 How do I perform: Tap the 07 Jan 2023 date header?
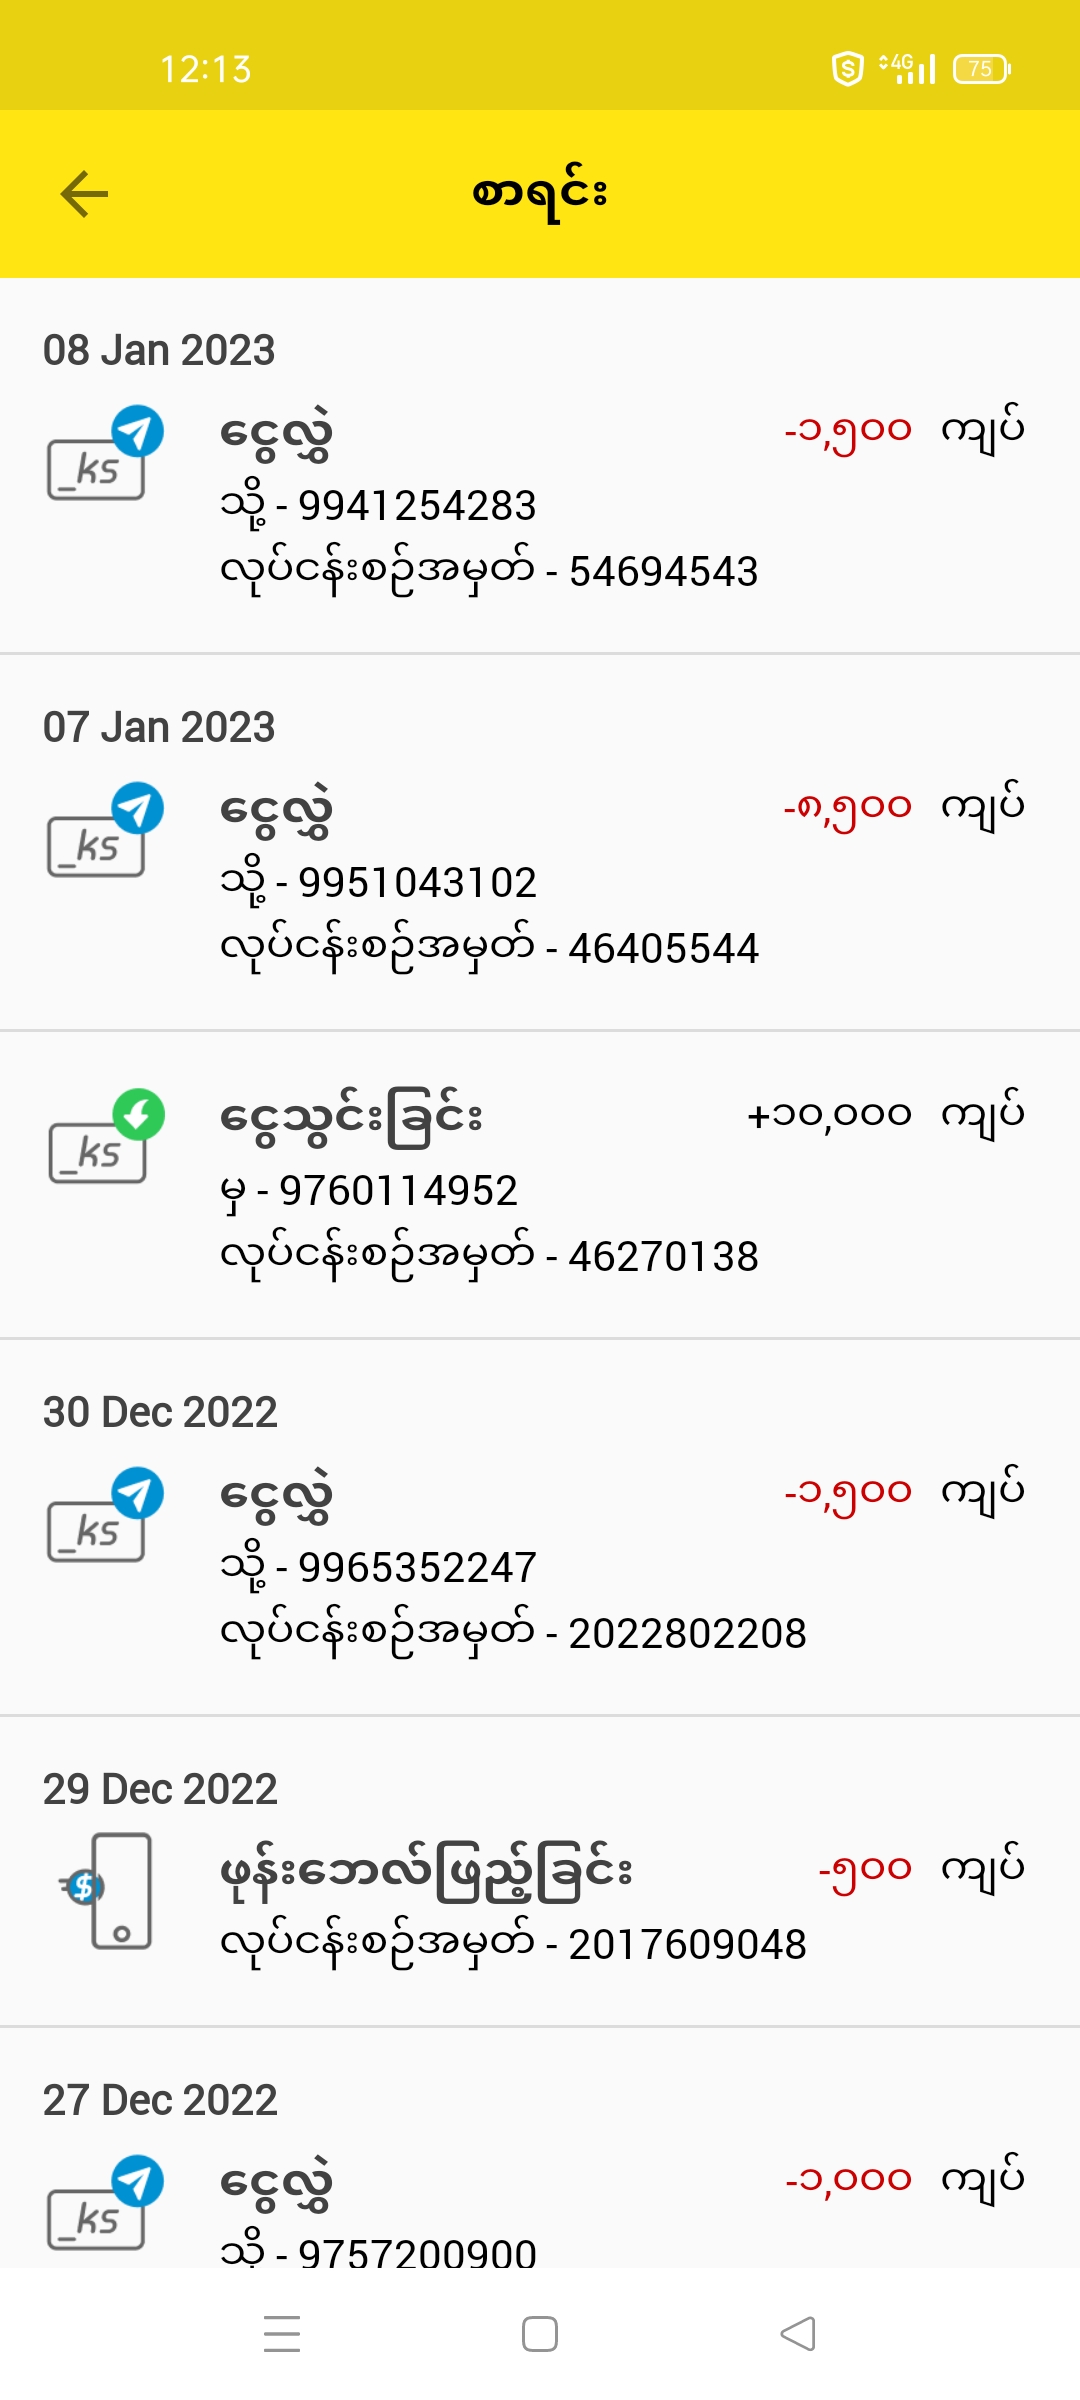[x=159, y=727]
